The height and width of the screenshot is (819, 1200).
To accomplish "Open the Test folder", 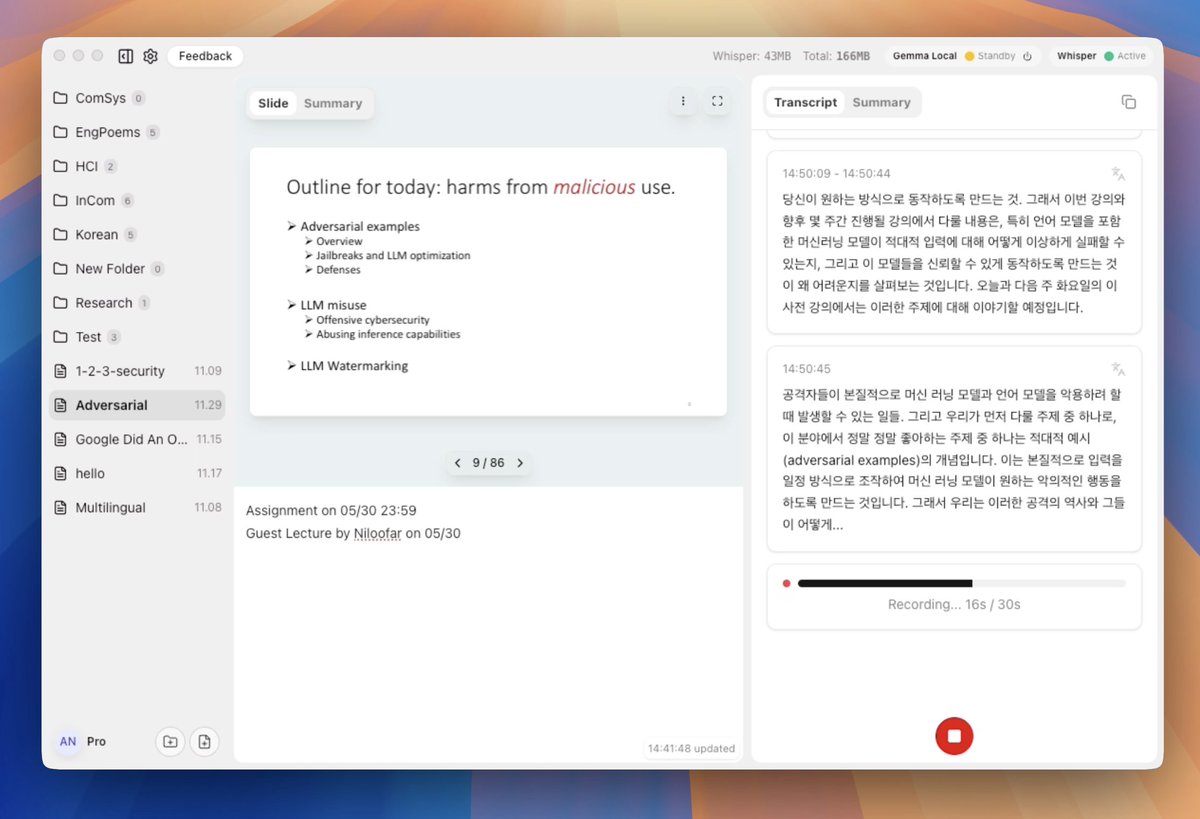I will (x=136, y=336).
